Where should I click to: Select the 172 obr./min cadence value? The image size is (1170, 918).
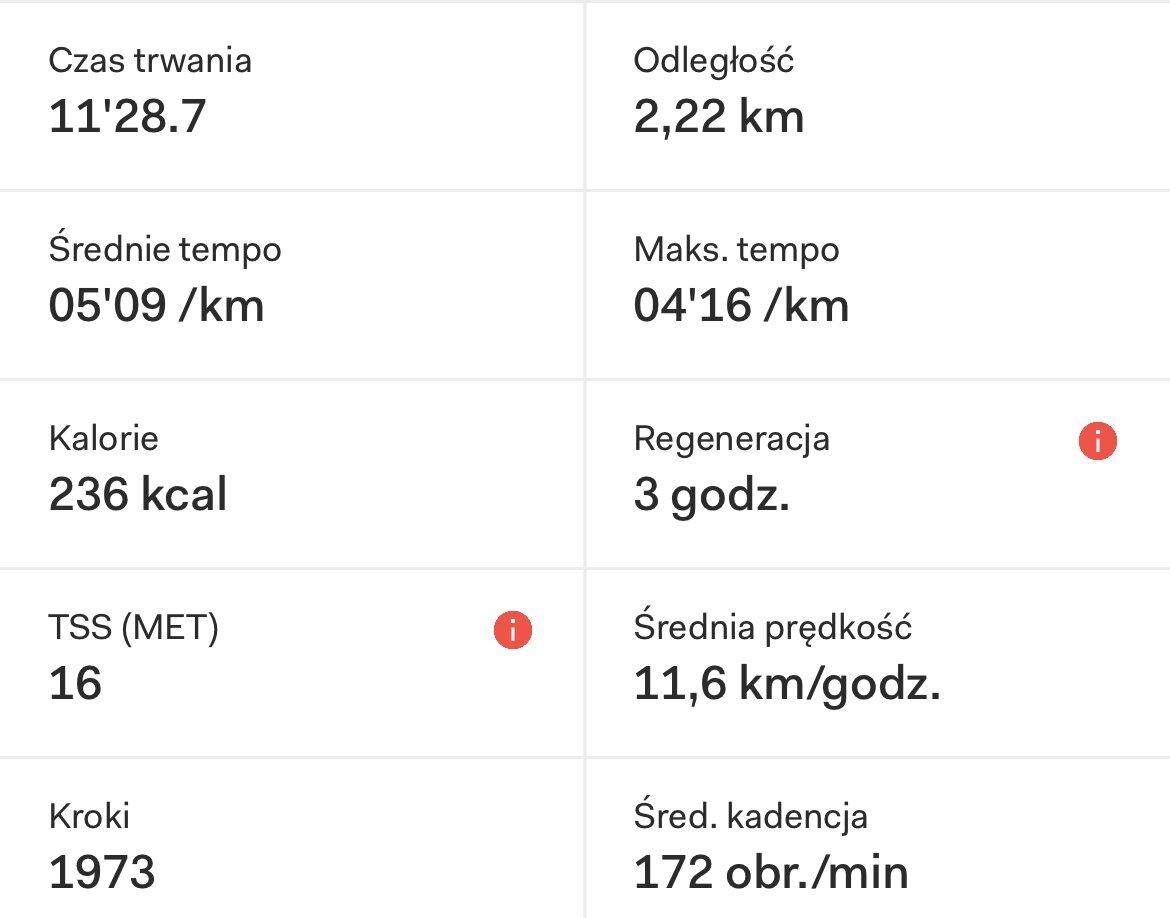(771, 873)
